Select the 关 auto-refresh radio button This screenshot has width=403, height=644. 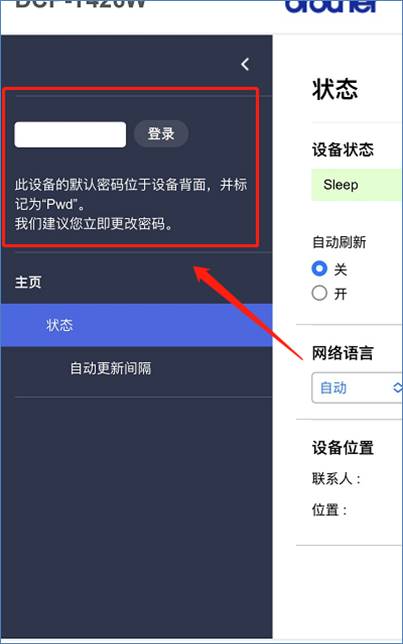pos(319,269)
